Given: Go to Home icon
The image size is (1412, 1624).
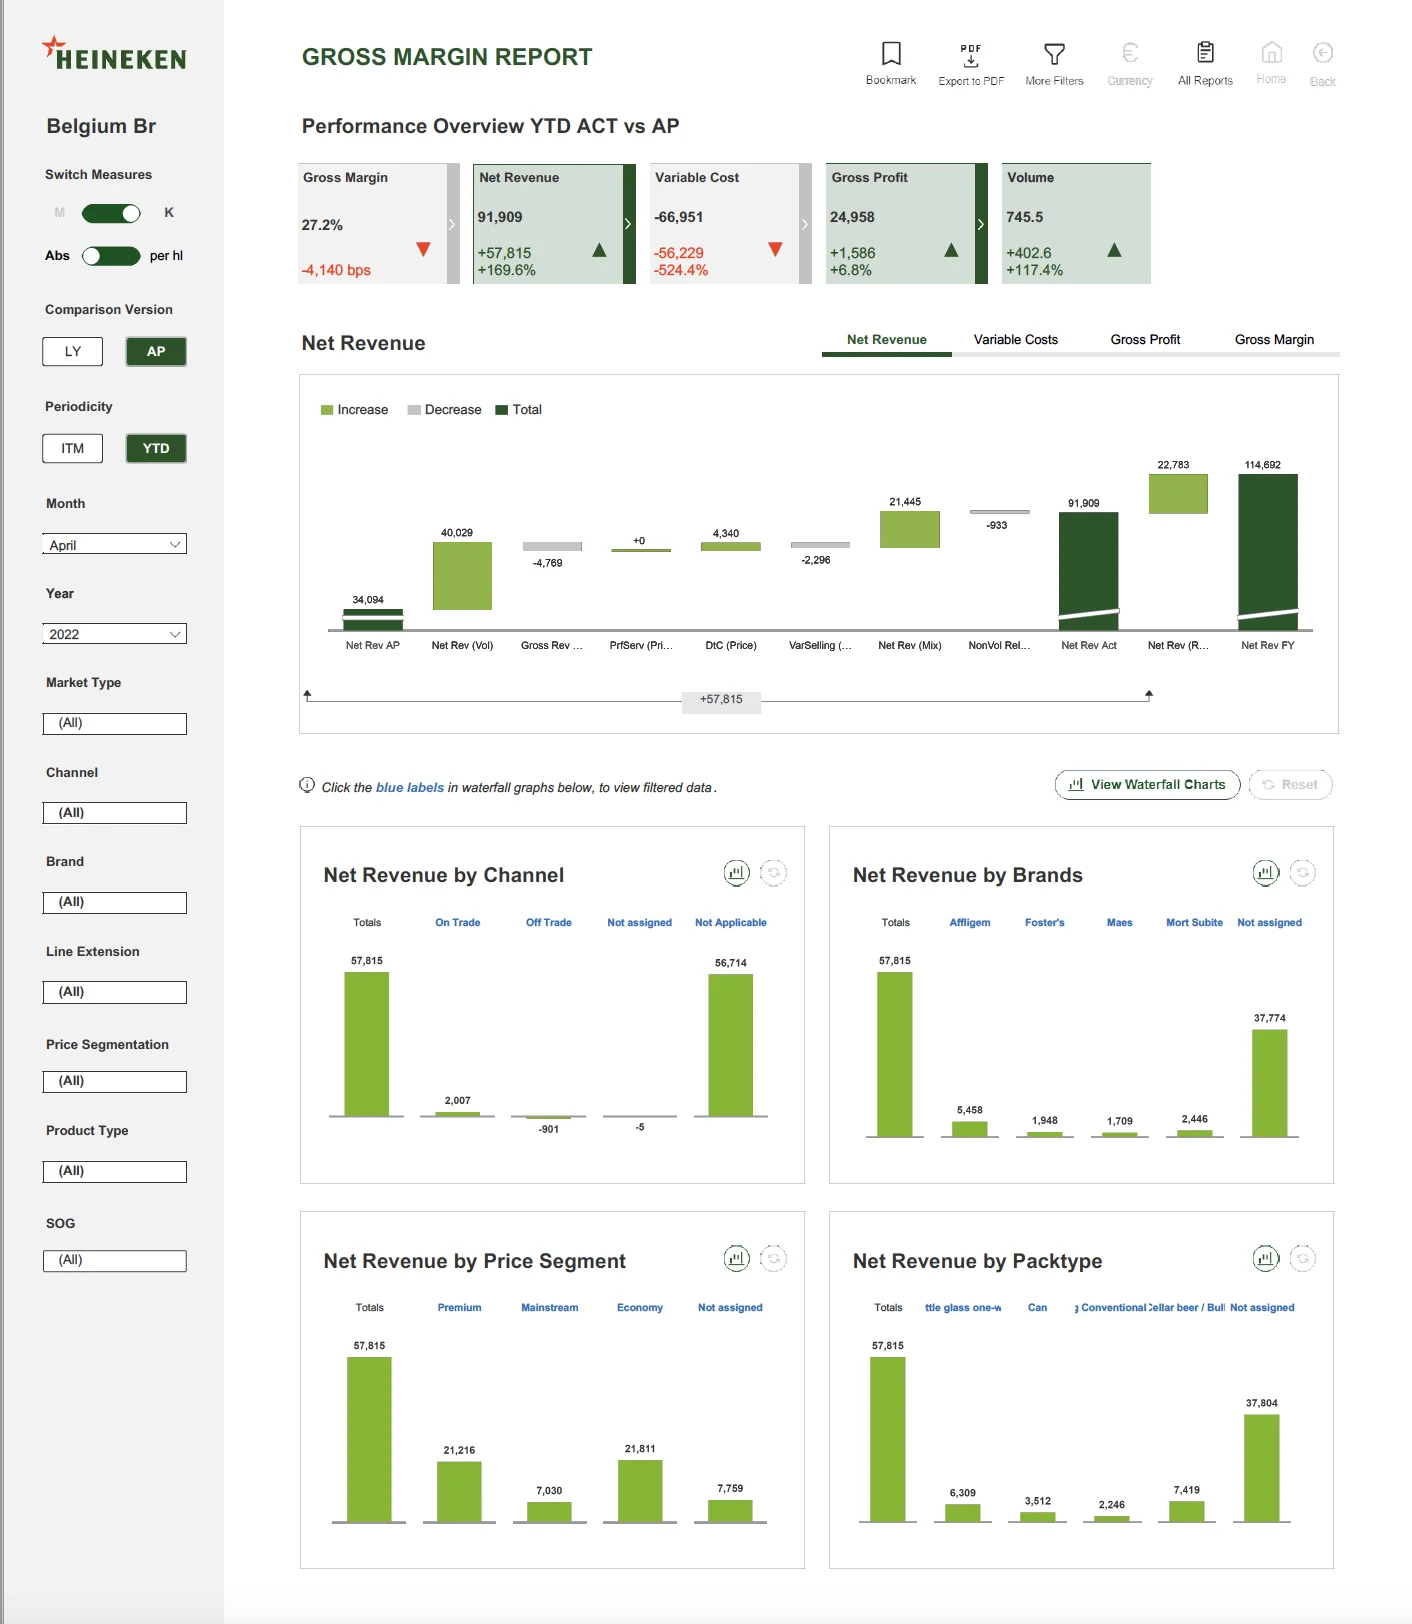Looking at the screenshot, I should [1271, 52].
